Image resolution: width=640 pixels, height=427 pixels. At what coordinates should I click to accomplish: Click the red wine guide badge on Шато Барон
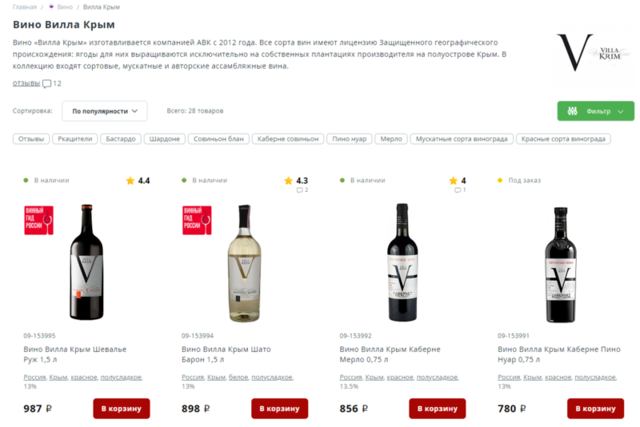click(x=195, y=220)
